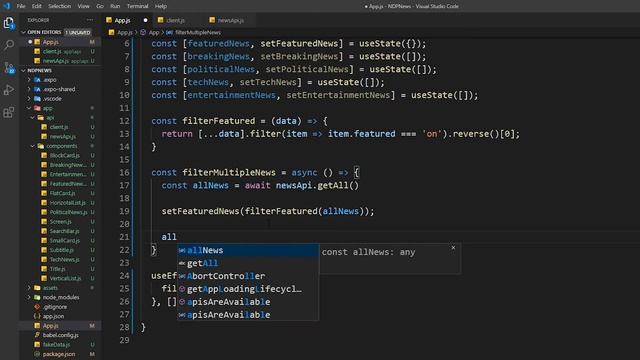Image resolution: width=640 pixels, height=360 pixels.
Task: Open the Run menu
Action: click(x=115, y=6)
